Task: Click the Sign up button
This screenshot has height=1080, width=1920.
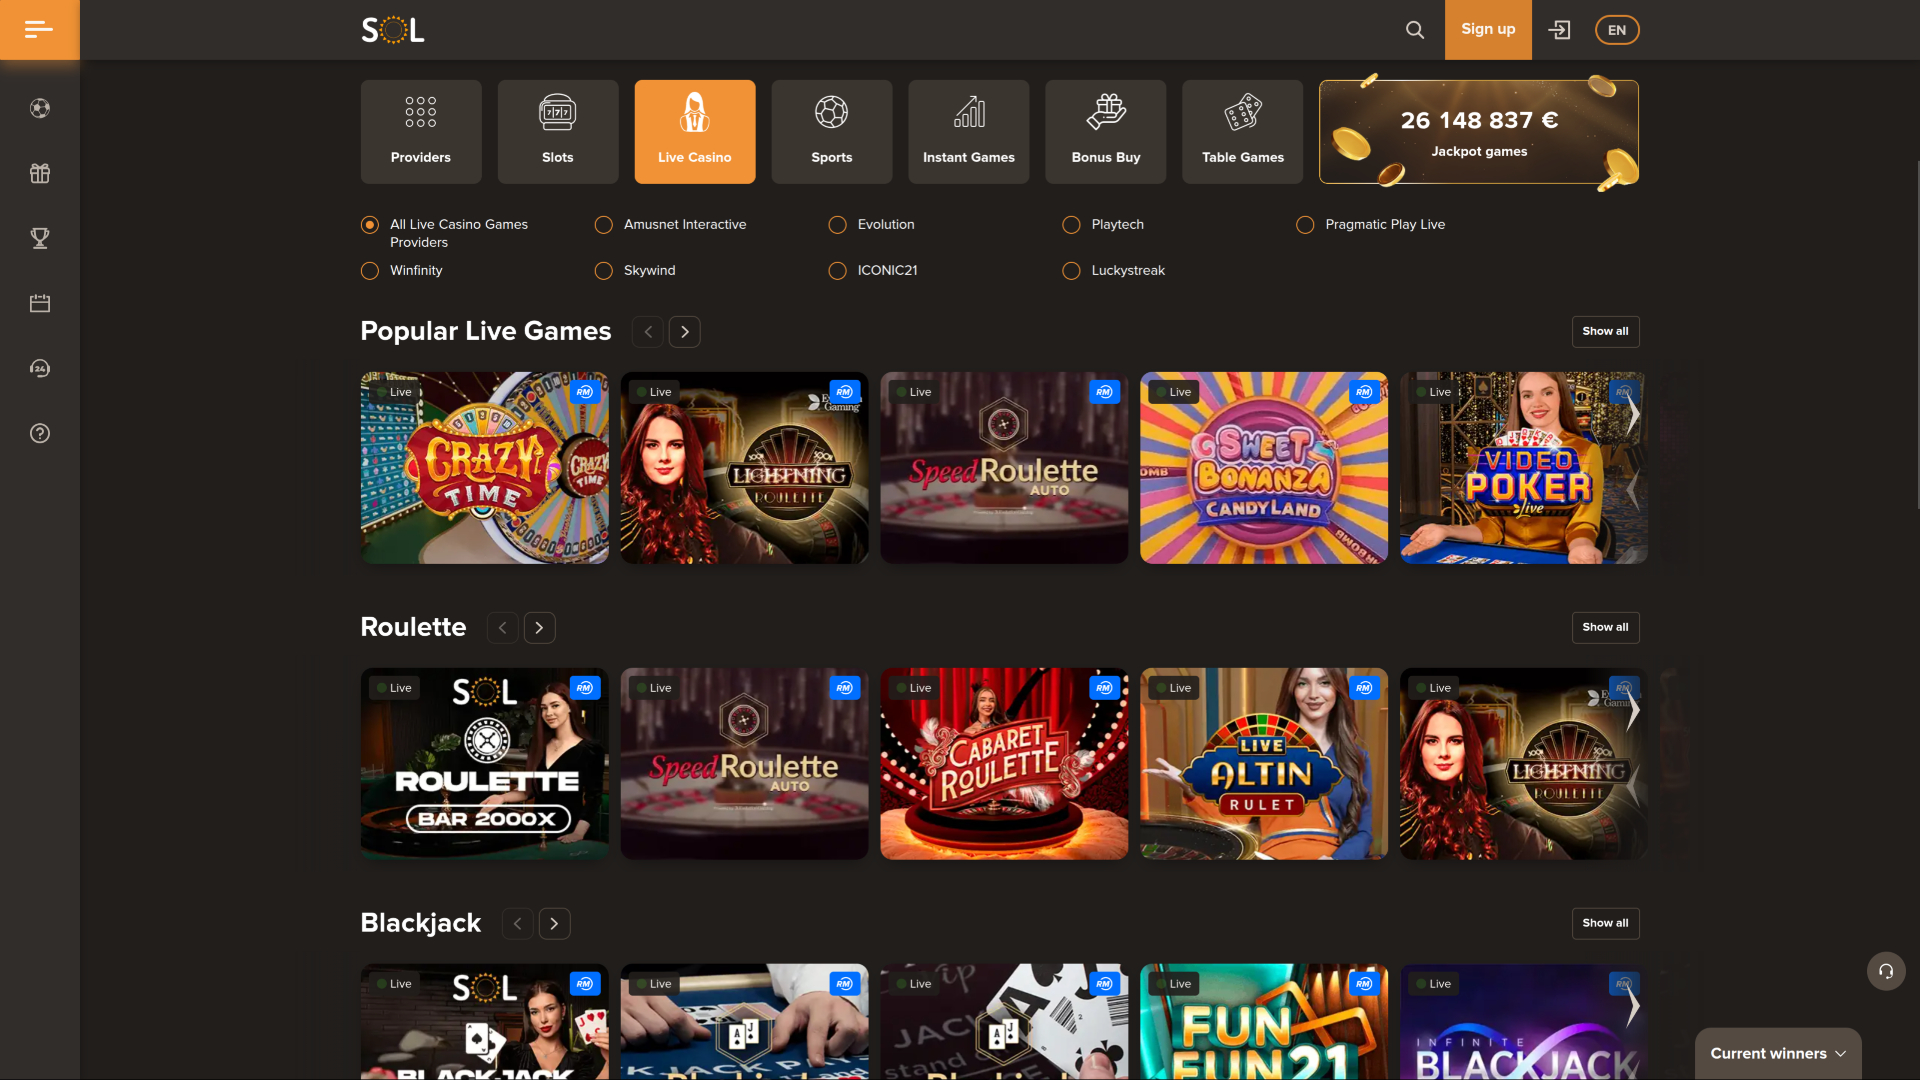Action: (x=1487, y=29)
